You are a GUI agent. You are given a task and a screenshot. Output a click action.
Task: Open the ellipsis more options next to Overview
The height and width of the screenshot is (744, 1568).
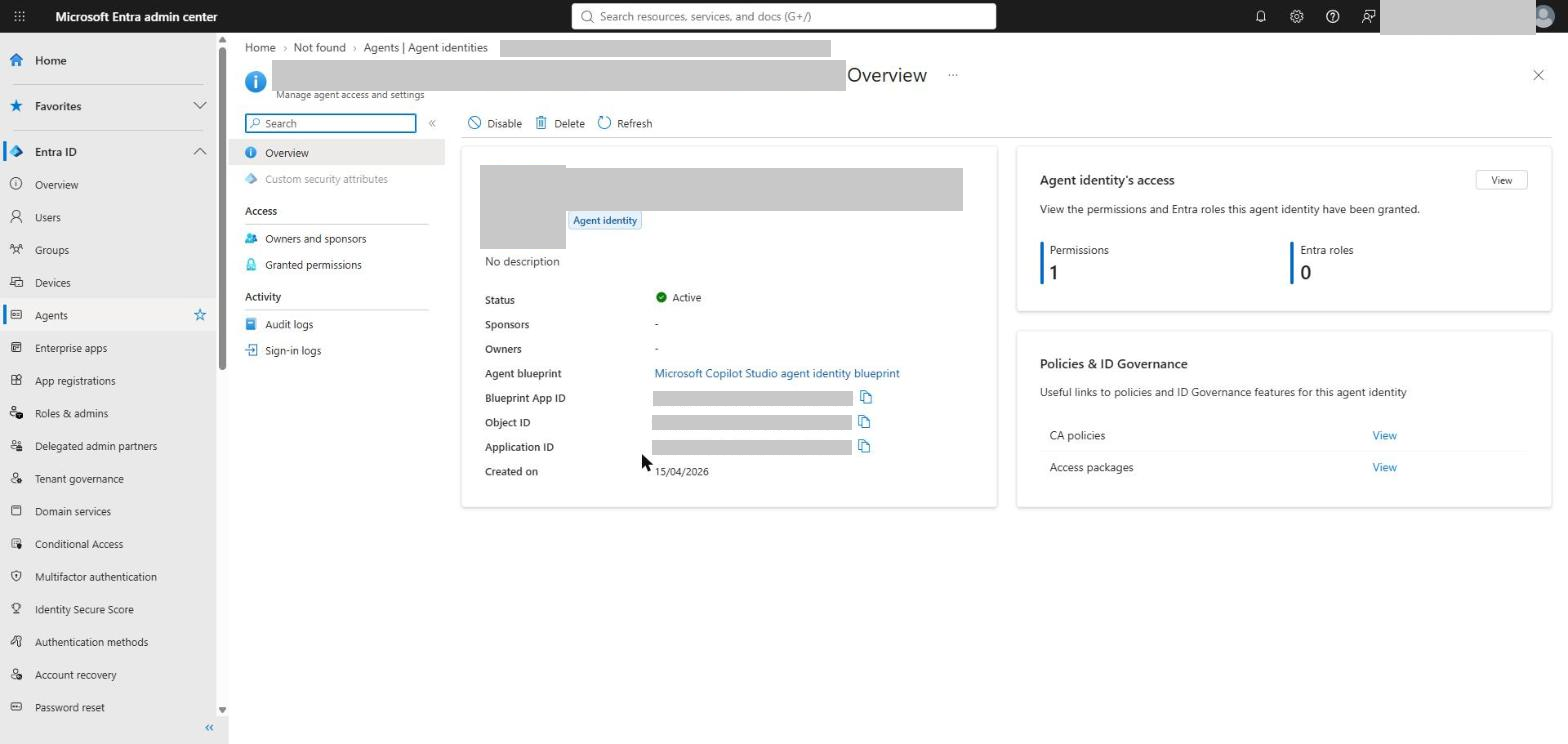pyautogui.click(x=953, y=75)
